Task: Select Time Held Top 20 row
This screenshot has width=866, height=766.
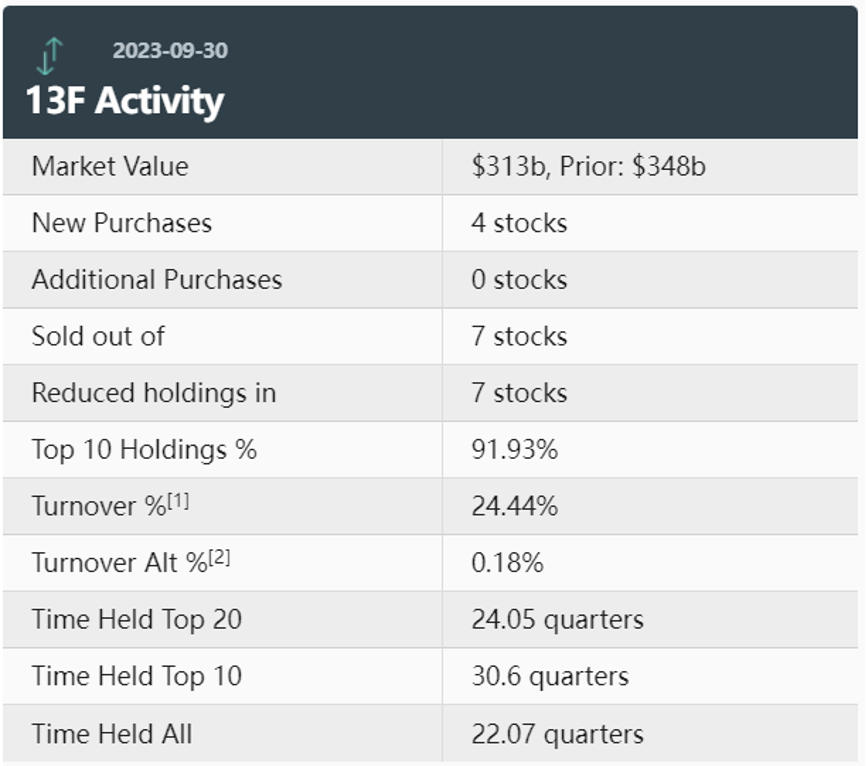Action: [x=137, y=619]
